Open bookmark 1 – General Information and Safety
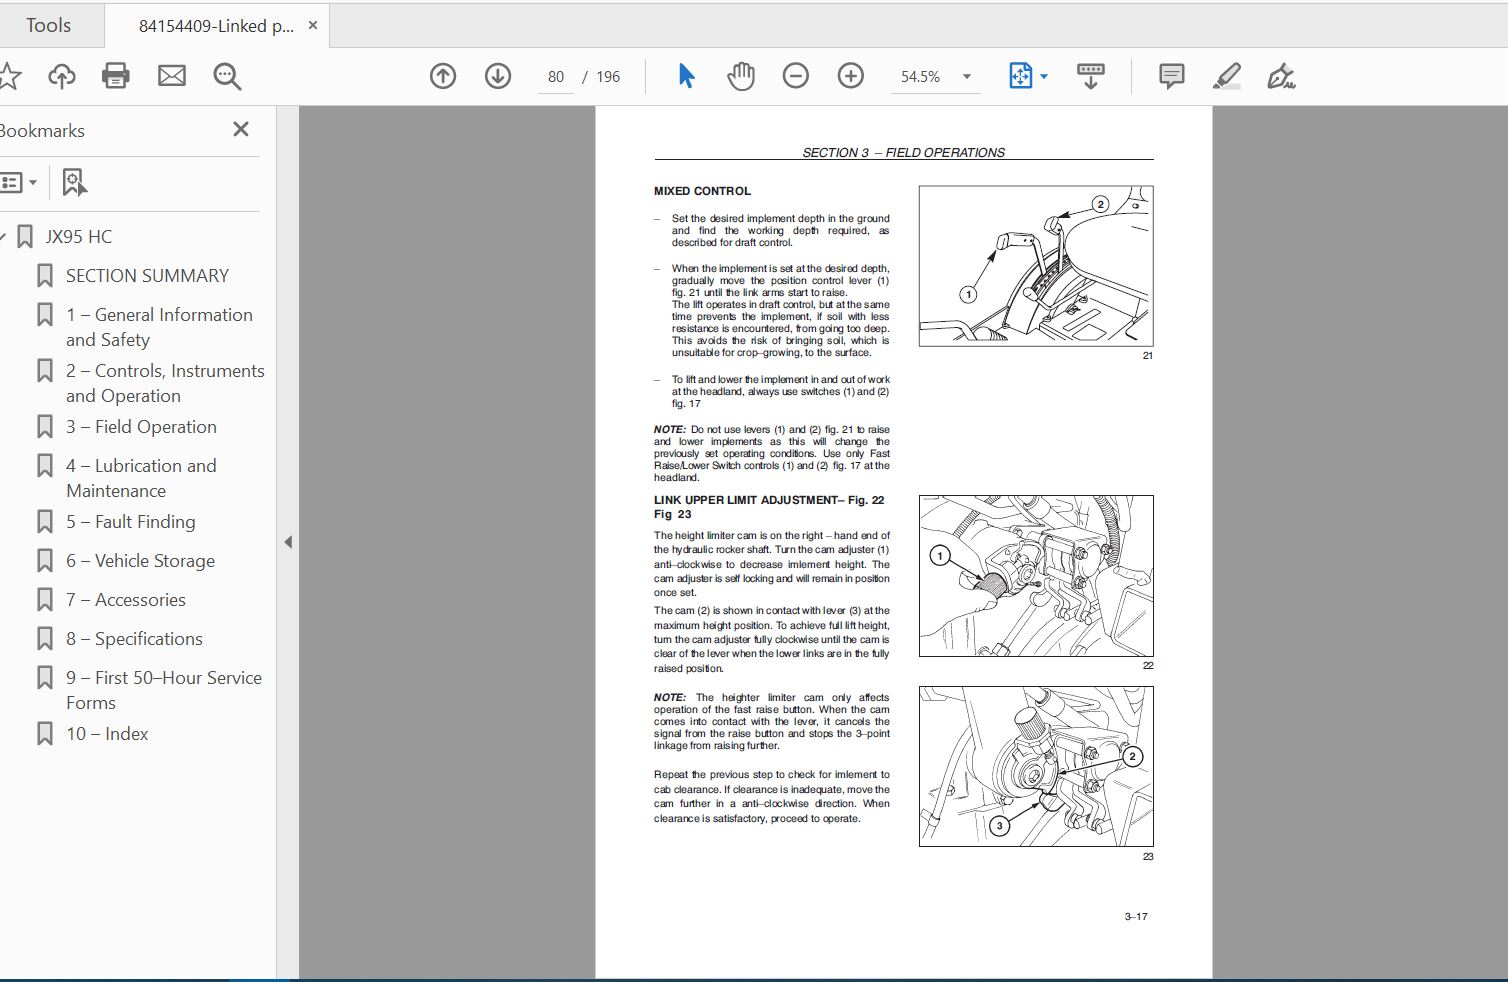 point(159,327)
